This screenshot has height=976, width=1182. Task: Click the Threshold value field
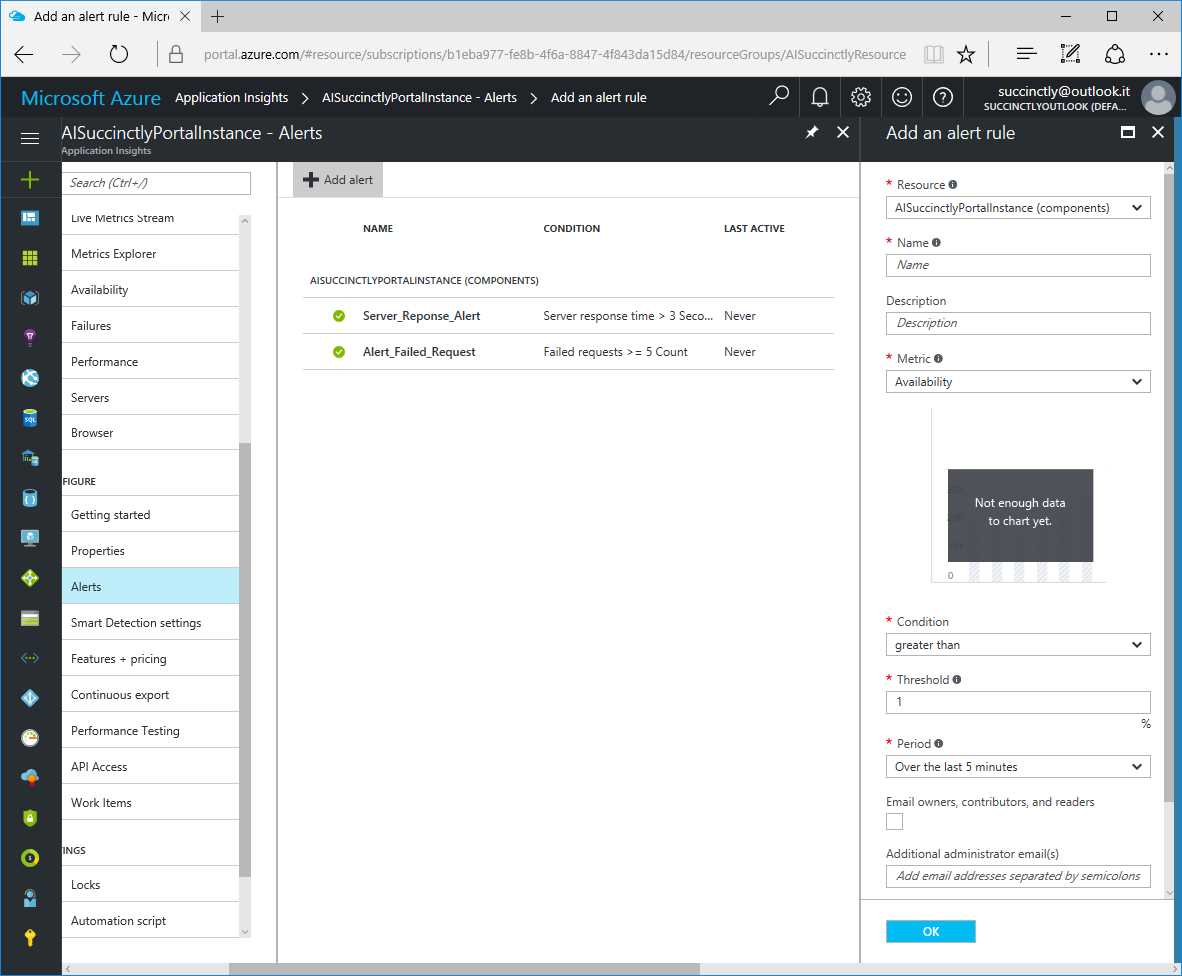click(x=1018, y=702)
